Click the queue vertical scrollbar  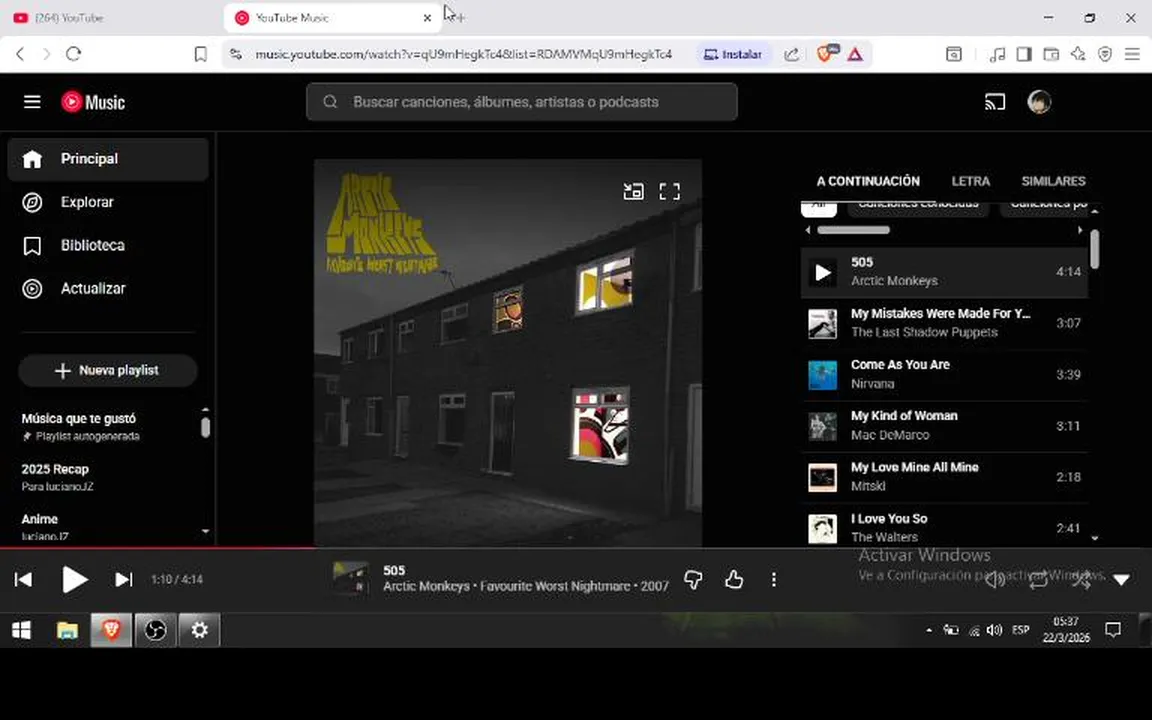pyautogui.click(x=1095, y=250)
